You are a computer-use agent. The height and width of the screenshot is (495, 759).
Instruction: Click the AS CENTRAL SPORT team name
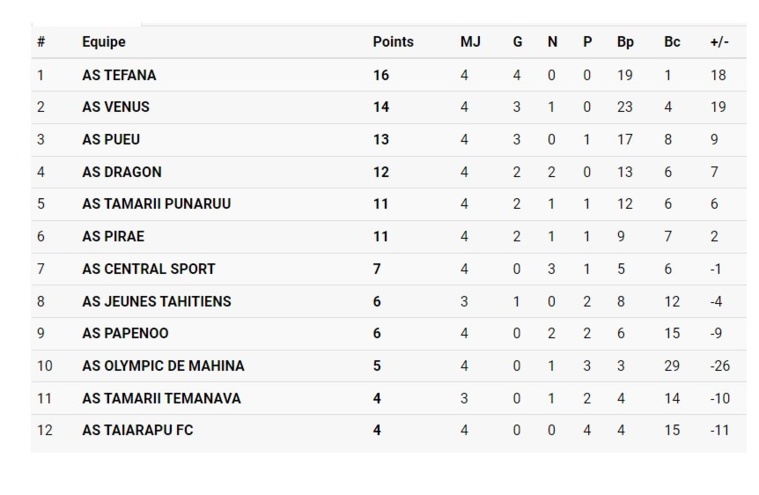[148, 269]
